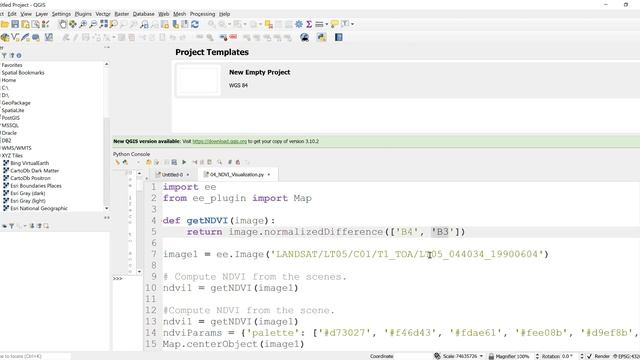The image size is (640, 360).
Task: Open Statistical Summary sigma icon
Action: coord(309,24)
